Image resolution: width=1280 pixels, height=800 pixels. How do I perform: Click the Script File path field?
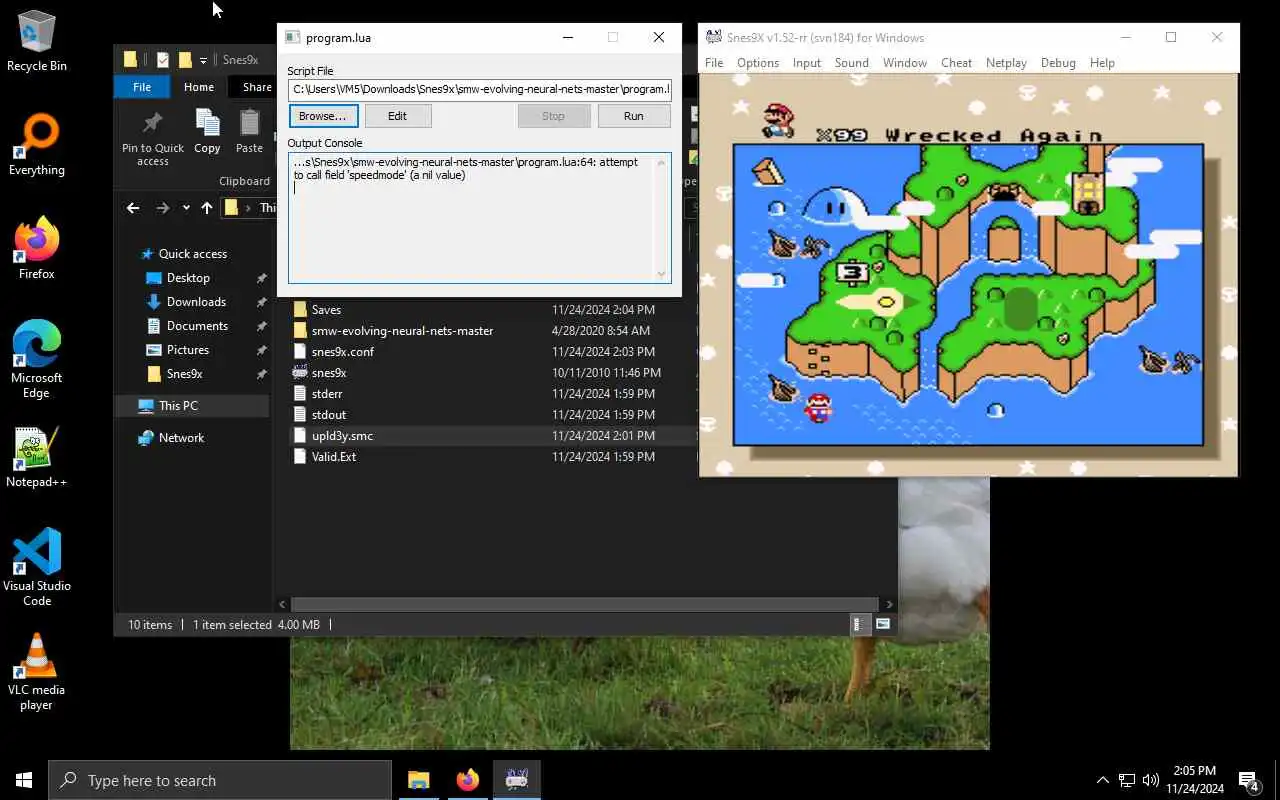[479, 89]
